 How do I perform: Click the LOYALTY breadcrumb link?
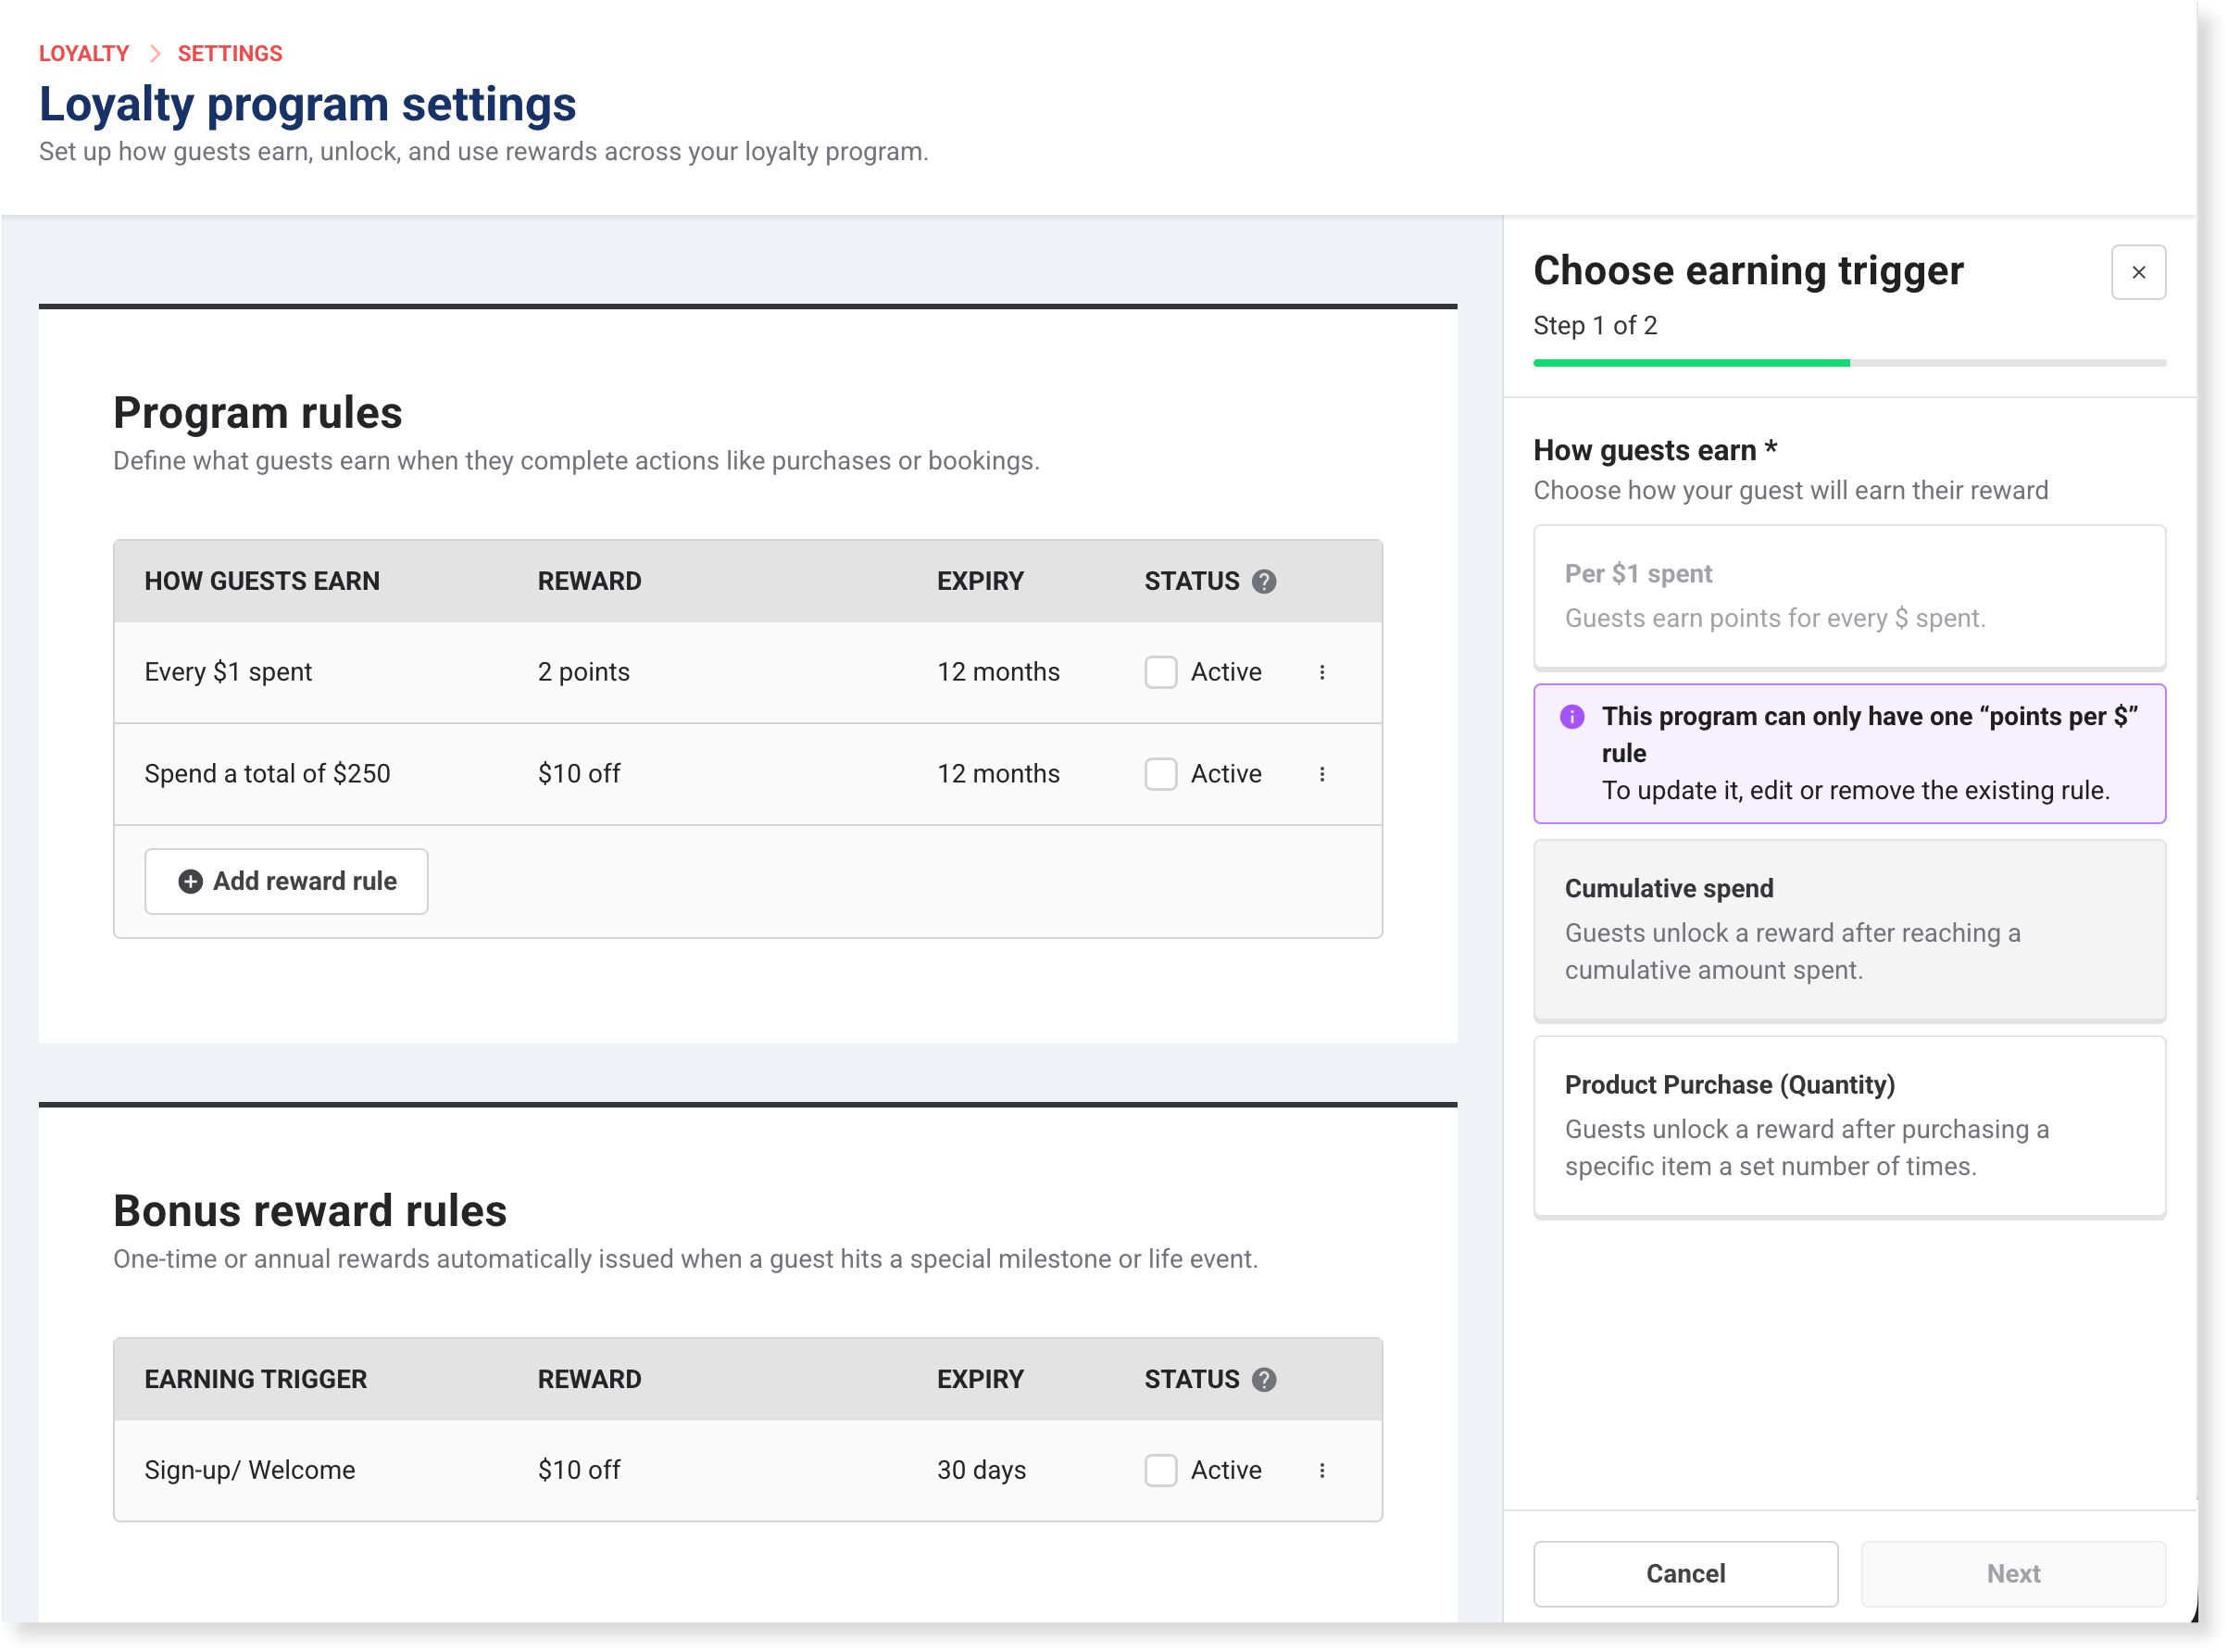click(x=84, y=54)
